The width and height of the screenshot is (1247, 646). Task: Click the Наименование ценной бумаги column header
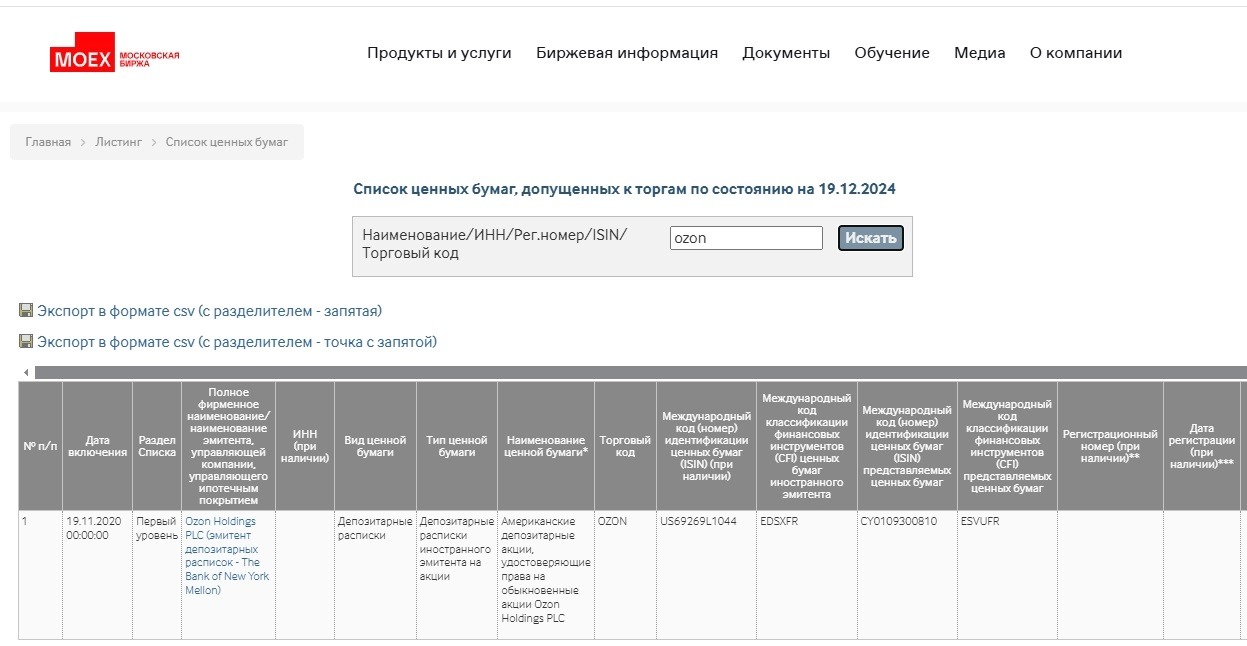[546, 446]
